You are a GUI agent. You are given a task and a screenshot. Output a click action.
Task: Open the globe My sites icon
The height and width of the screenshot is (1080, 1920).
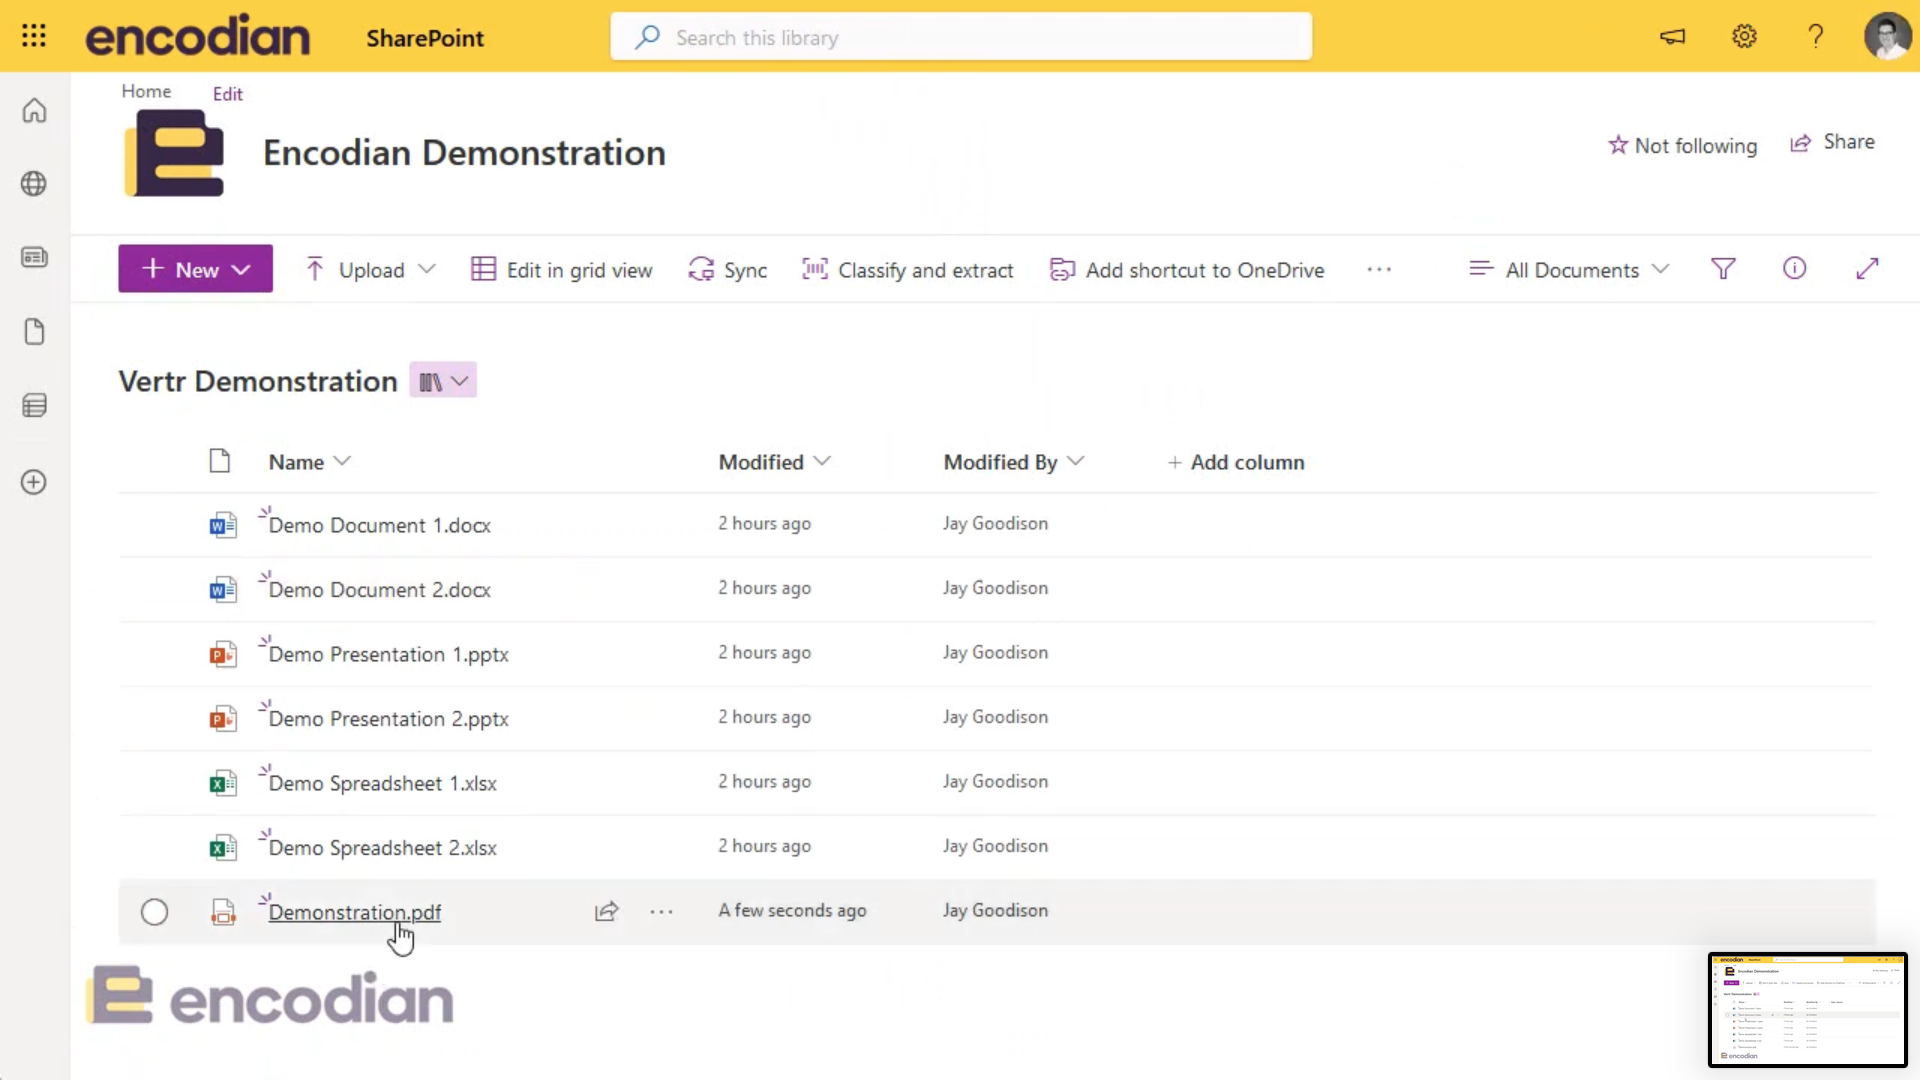click(x=34, y=184)
